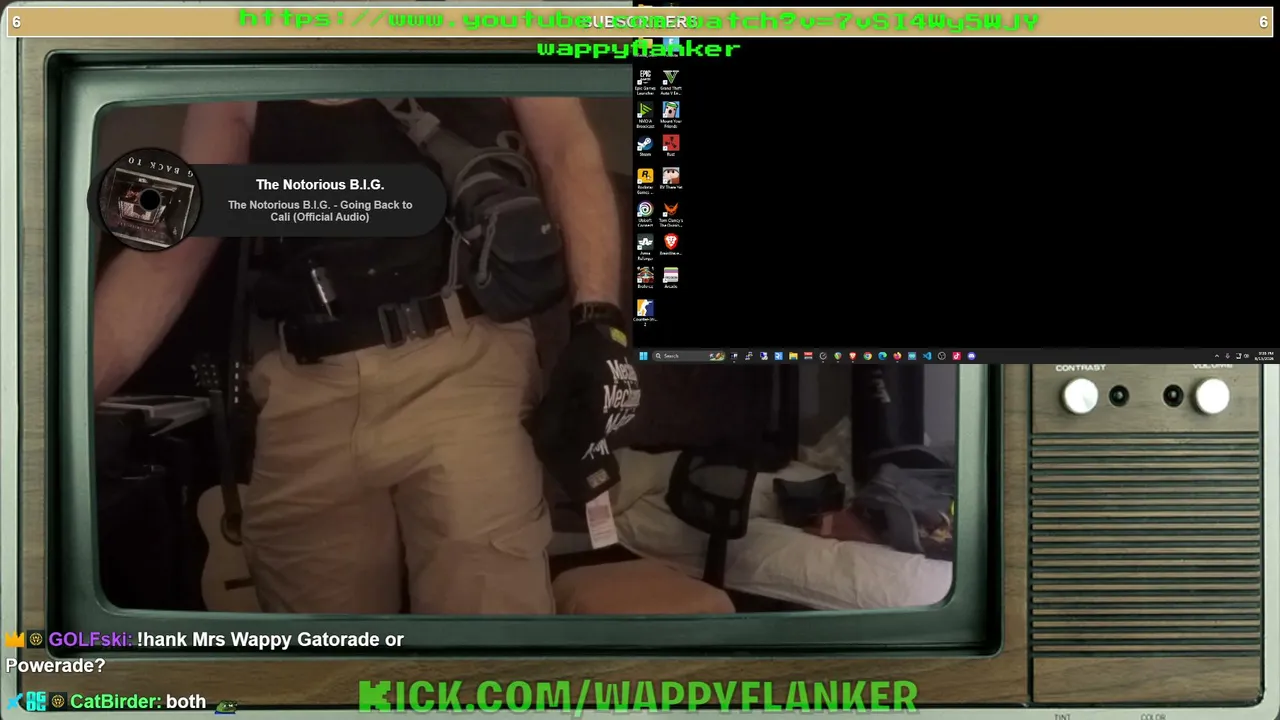This screenshot has height=720, width=1280.
Task: Click the KICK.COM/WAPPYFLANKER banner text
Action: (638, 698)
